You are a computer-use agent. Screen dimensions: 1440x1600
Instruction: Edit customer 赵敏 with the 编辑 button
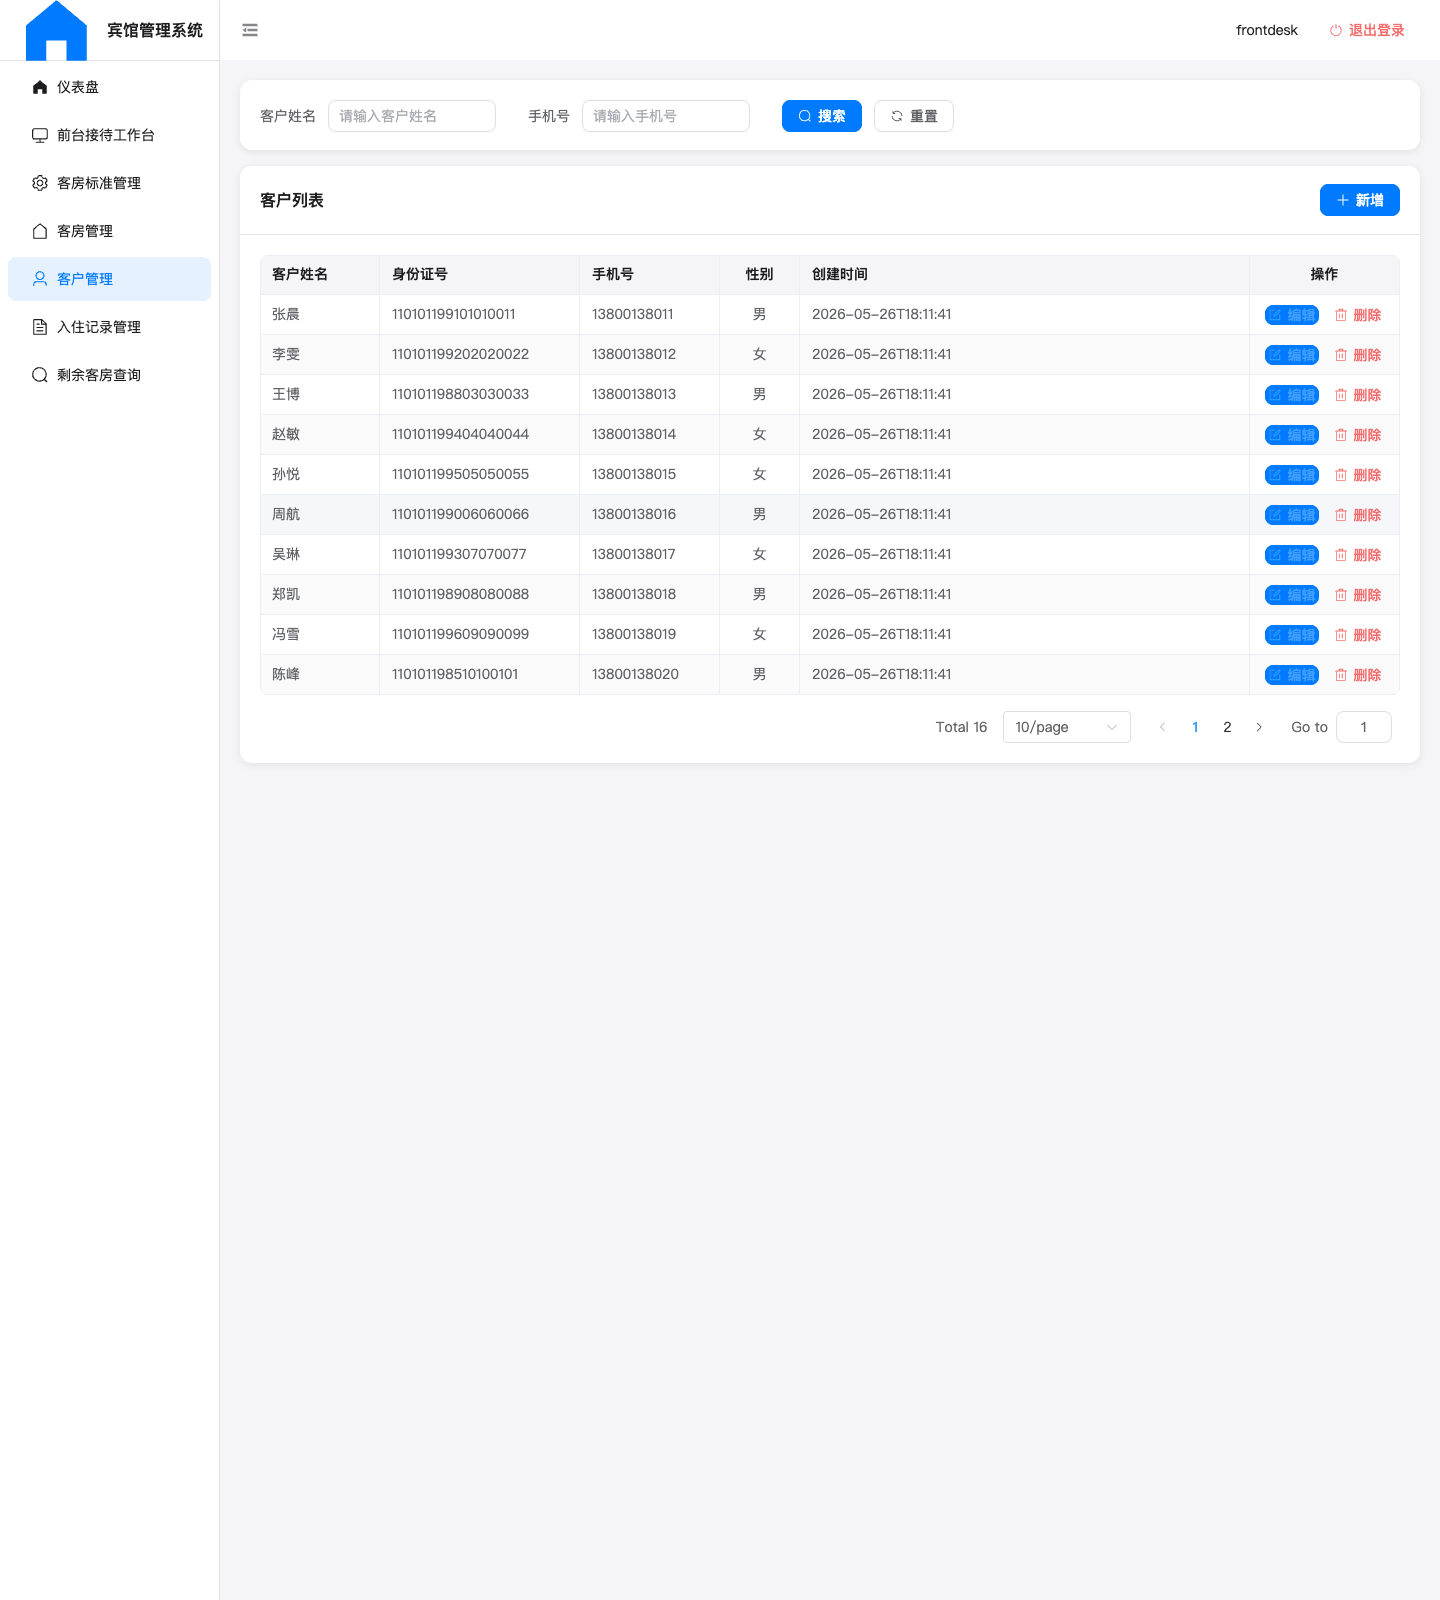coord(1292,435)
